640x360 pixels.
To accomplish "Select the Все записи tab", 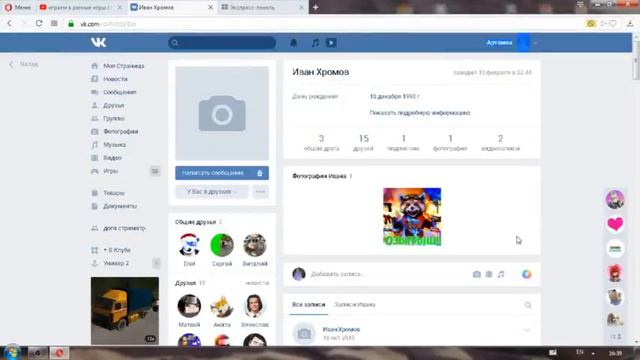I will (x=309, y=305).
